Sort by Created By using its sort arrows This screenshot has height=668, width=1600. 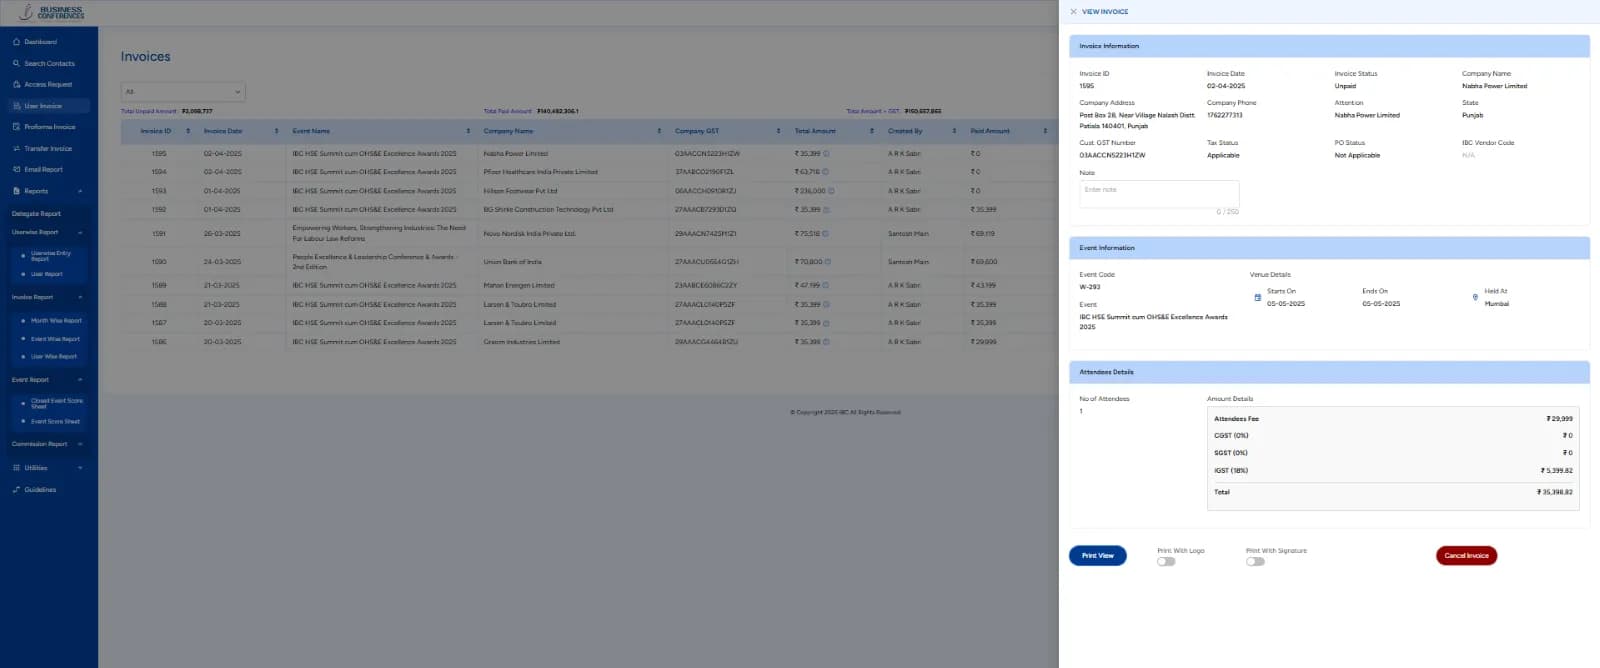click(954, 131)
